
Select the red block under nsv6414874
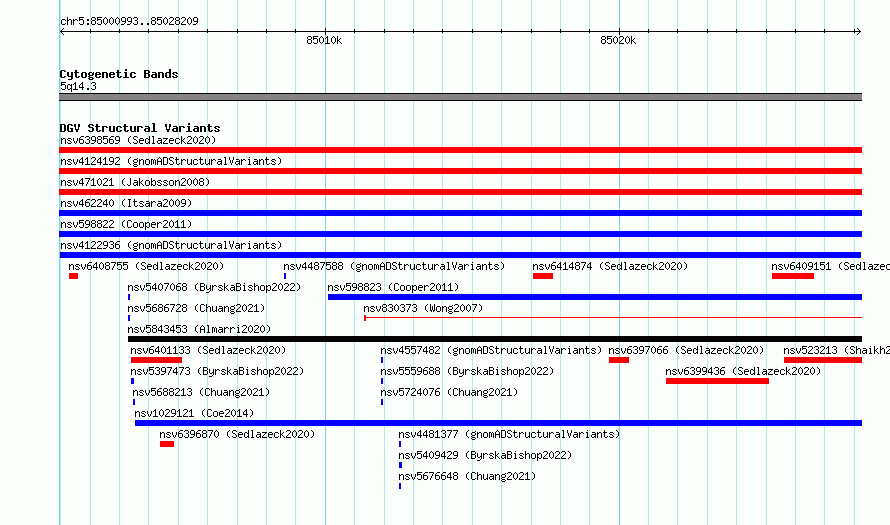(x=543, y=276)
